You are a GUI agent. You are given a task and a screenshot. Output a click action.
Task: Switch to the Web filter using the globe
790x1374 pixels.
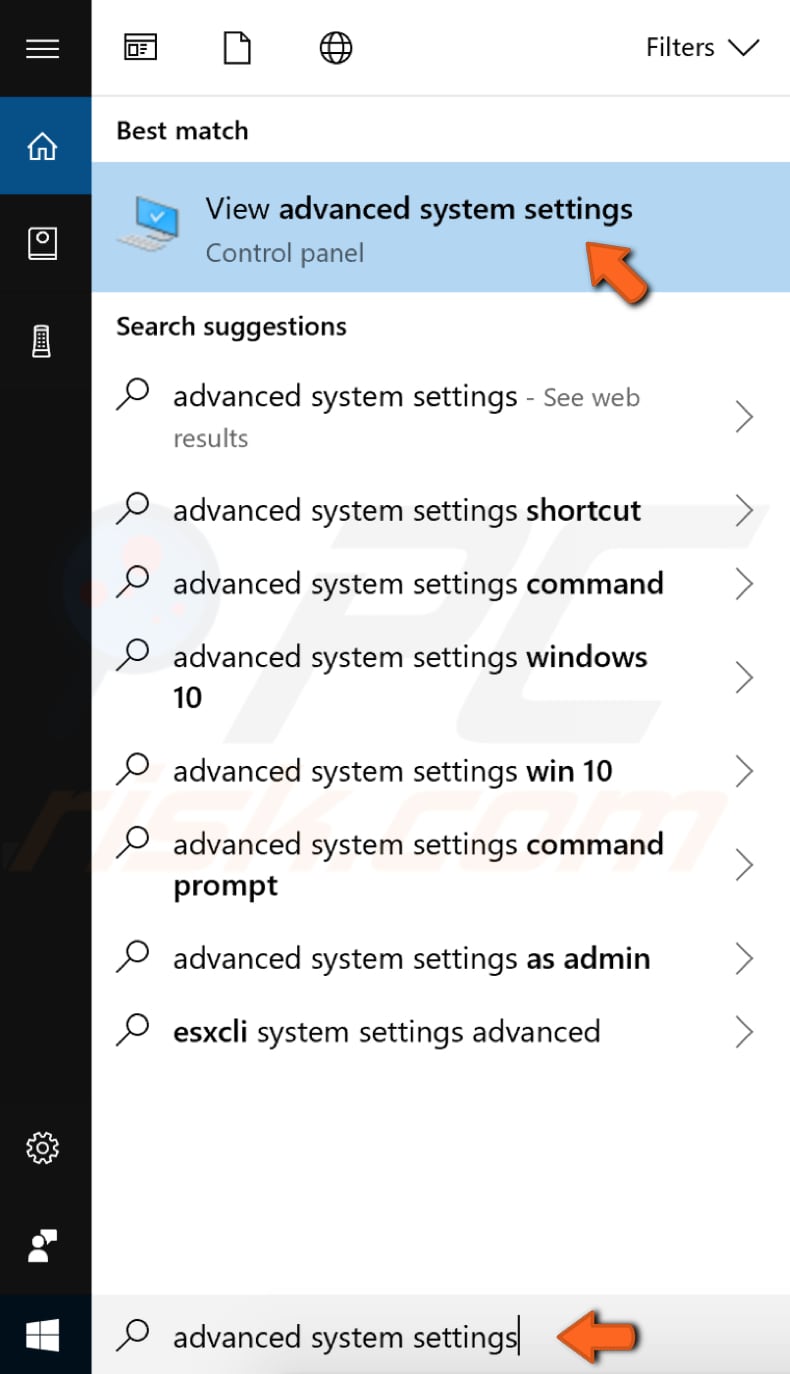coord(335,47)
